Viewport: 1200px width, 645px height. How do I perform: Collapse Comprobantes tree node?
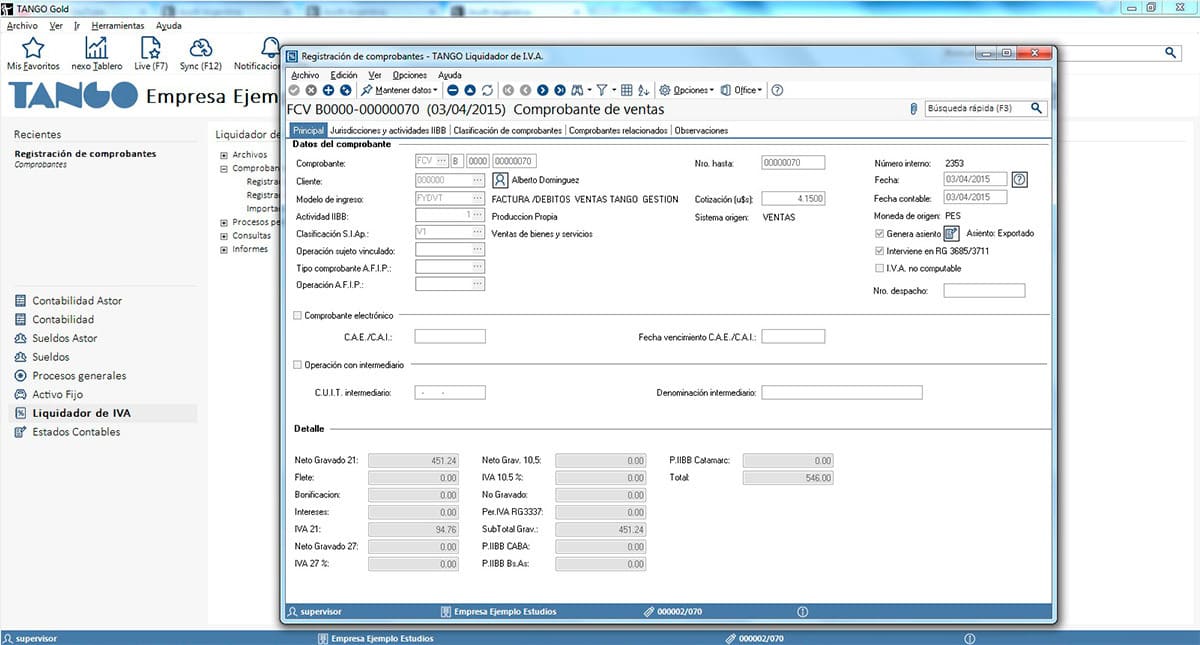(223, 169)
